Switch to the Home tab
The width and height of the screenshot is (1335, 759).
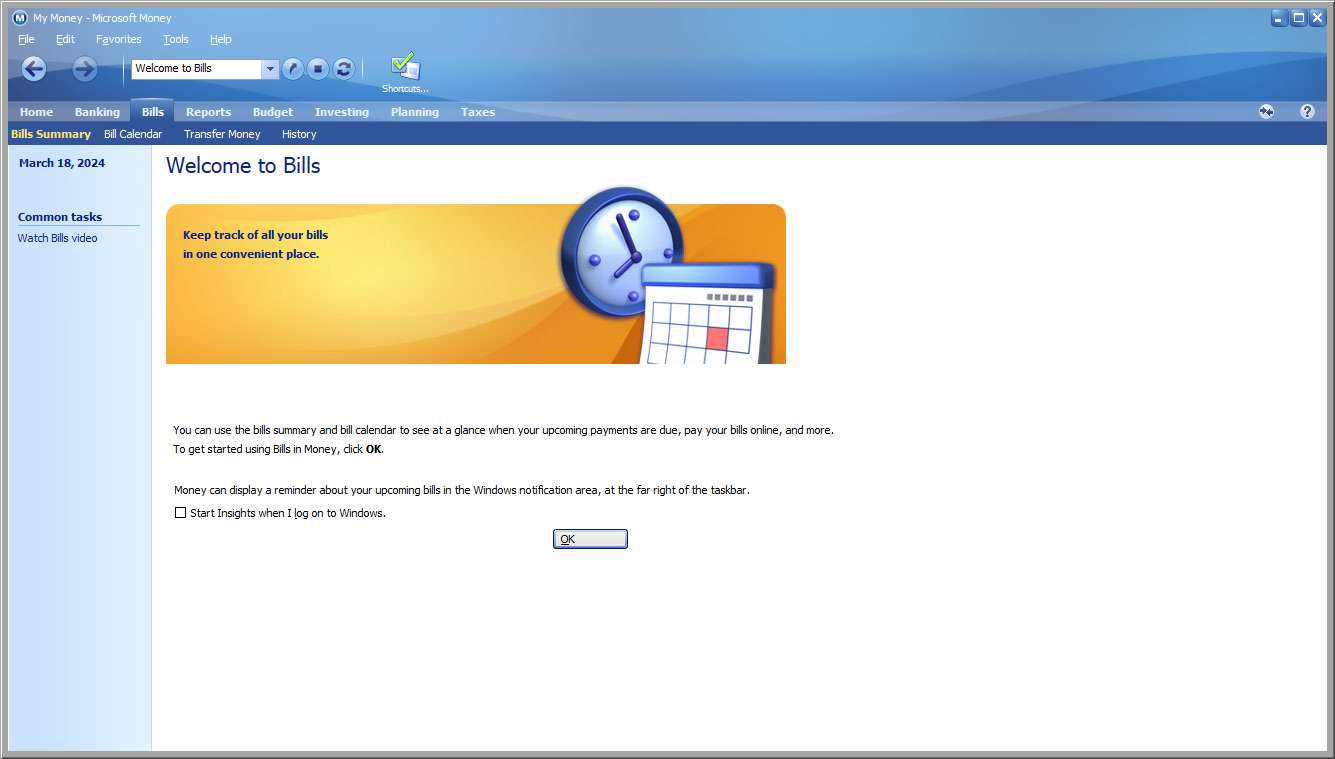(x=36, y=112)
